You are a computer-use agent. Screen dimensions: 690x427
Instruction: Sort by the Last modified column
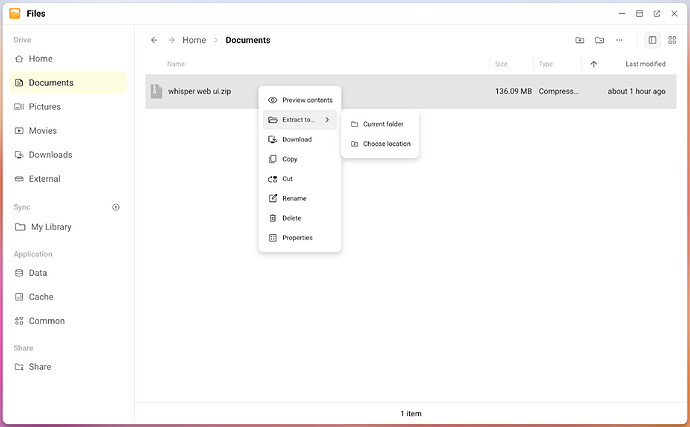646,64
